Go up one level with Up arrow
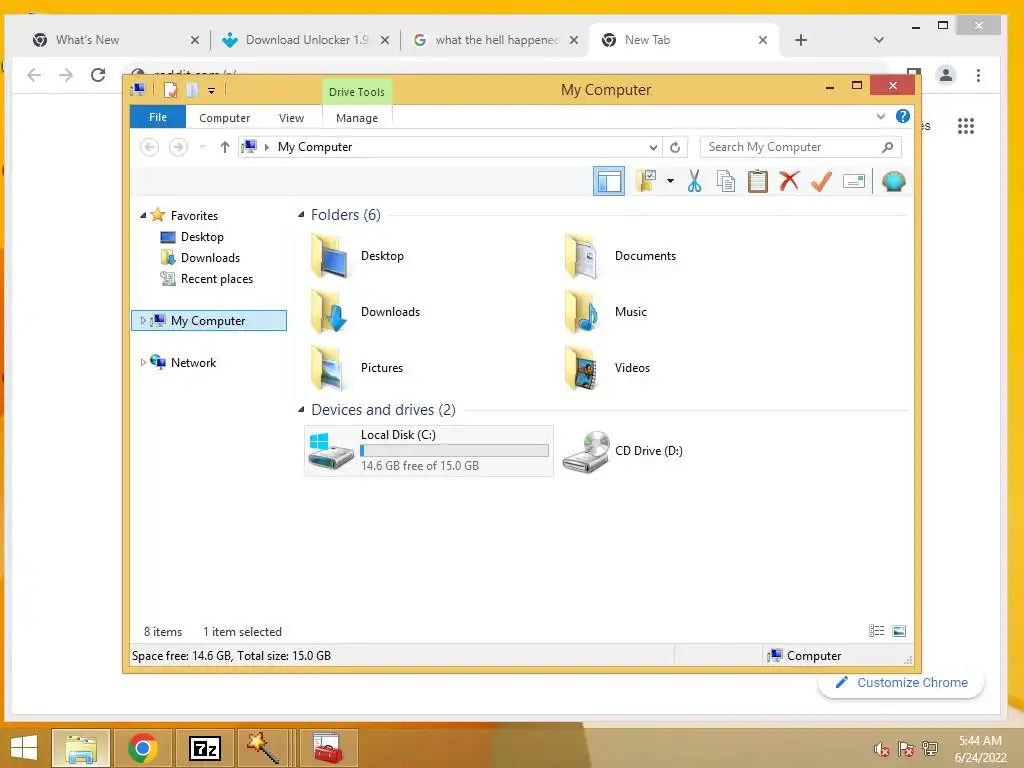This screenshot has width=1024, height=768. click(225, 147)
